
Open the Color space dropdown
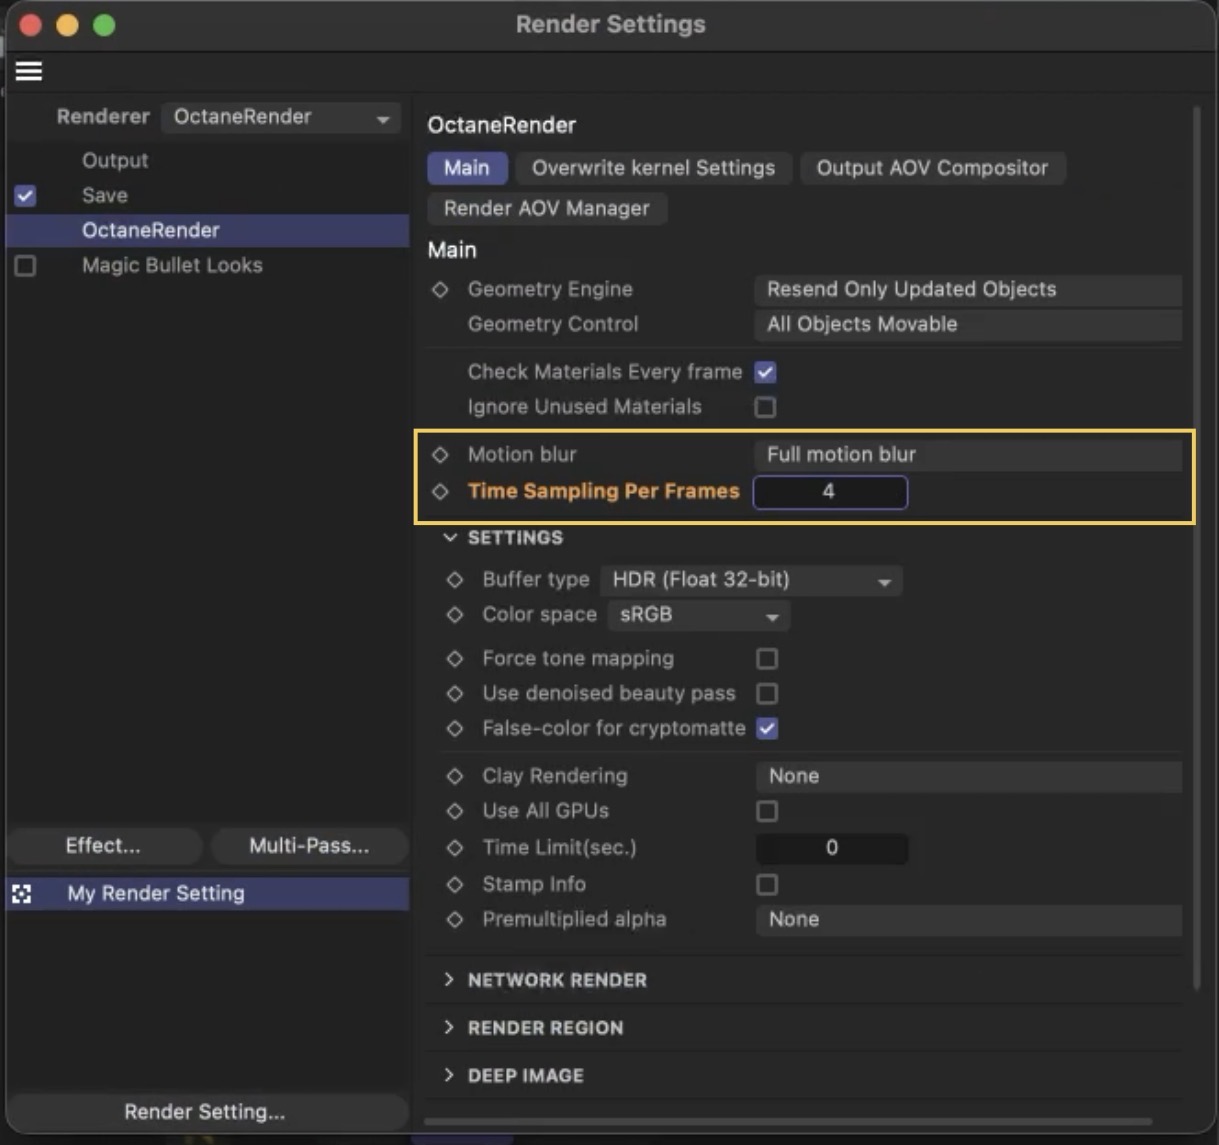[x=698, y=615]
